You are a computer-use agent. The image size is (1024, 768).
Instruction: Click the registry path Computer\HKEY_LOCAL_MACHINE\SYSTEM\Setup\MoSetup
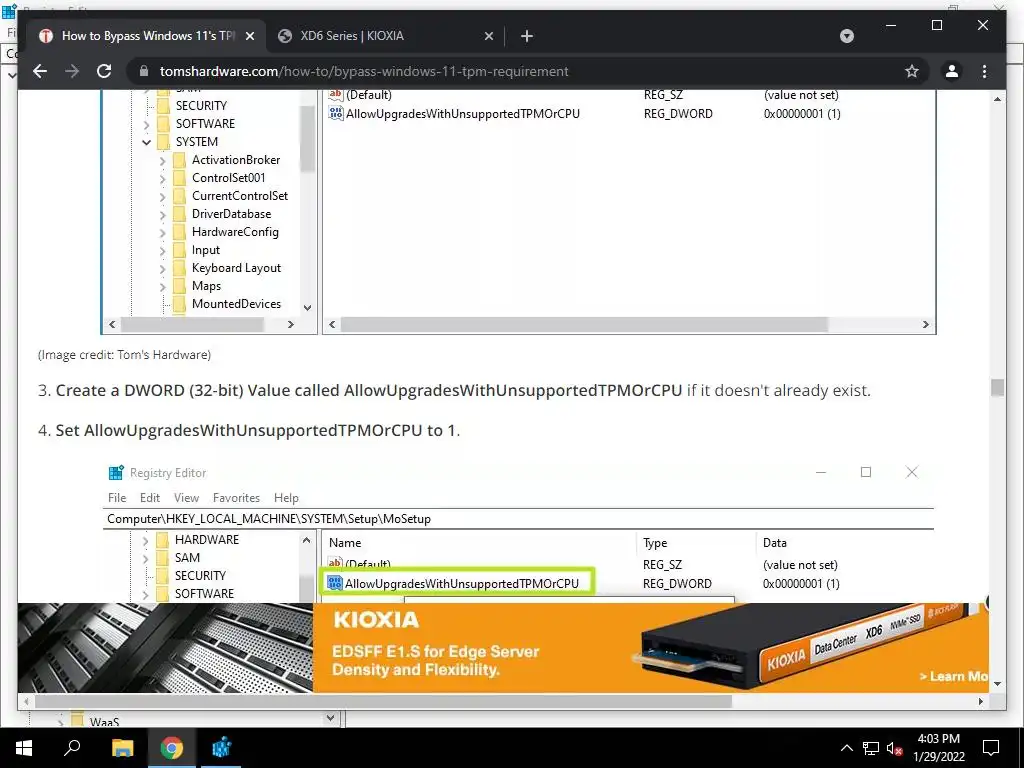coord(269,519)
